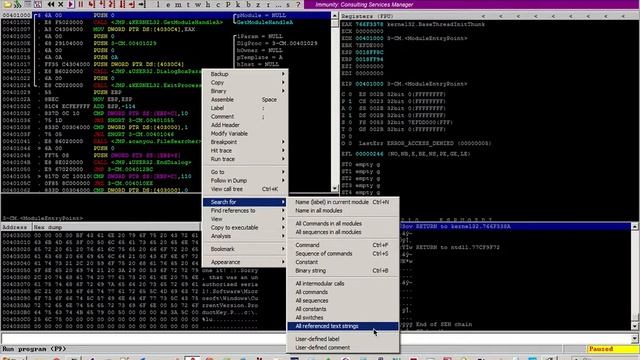Show Breakpoints via the 'b' button
Screen dimensions: 640x360
pyautogui.click(x=248, y=4)
